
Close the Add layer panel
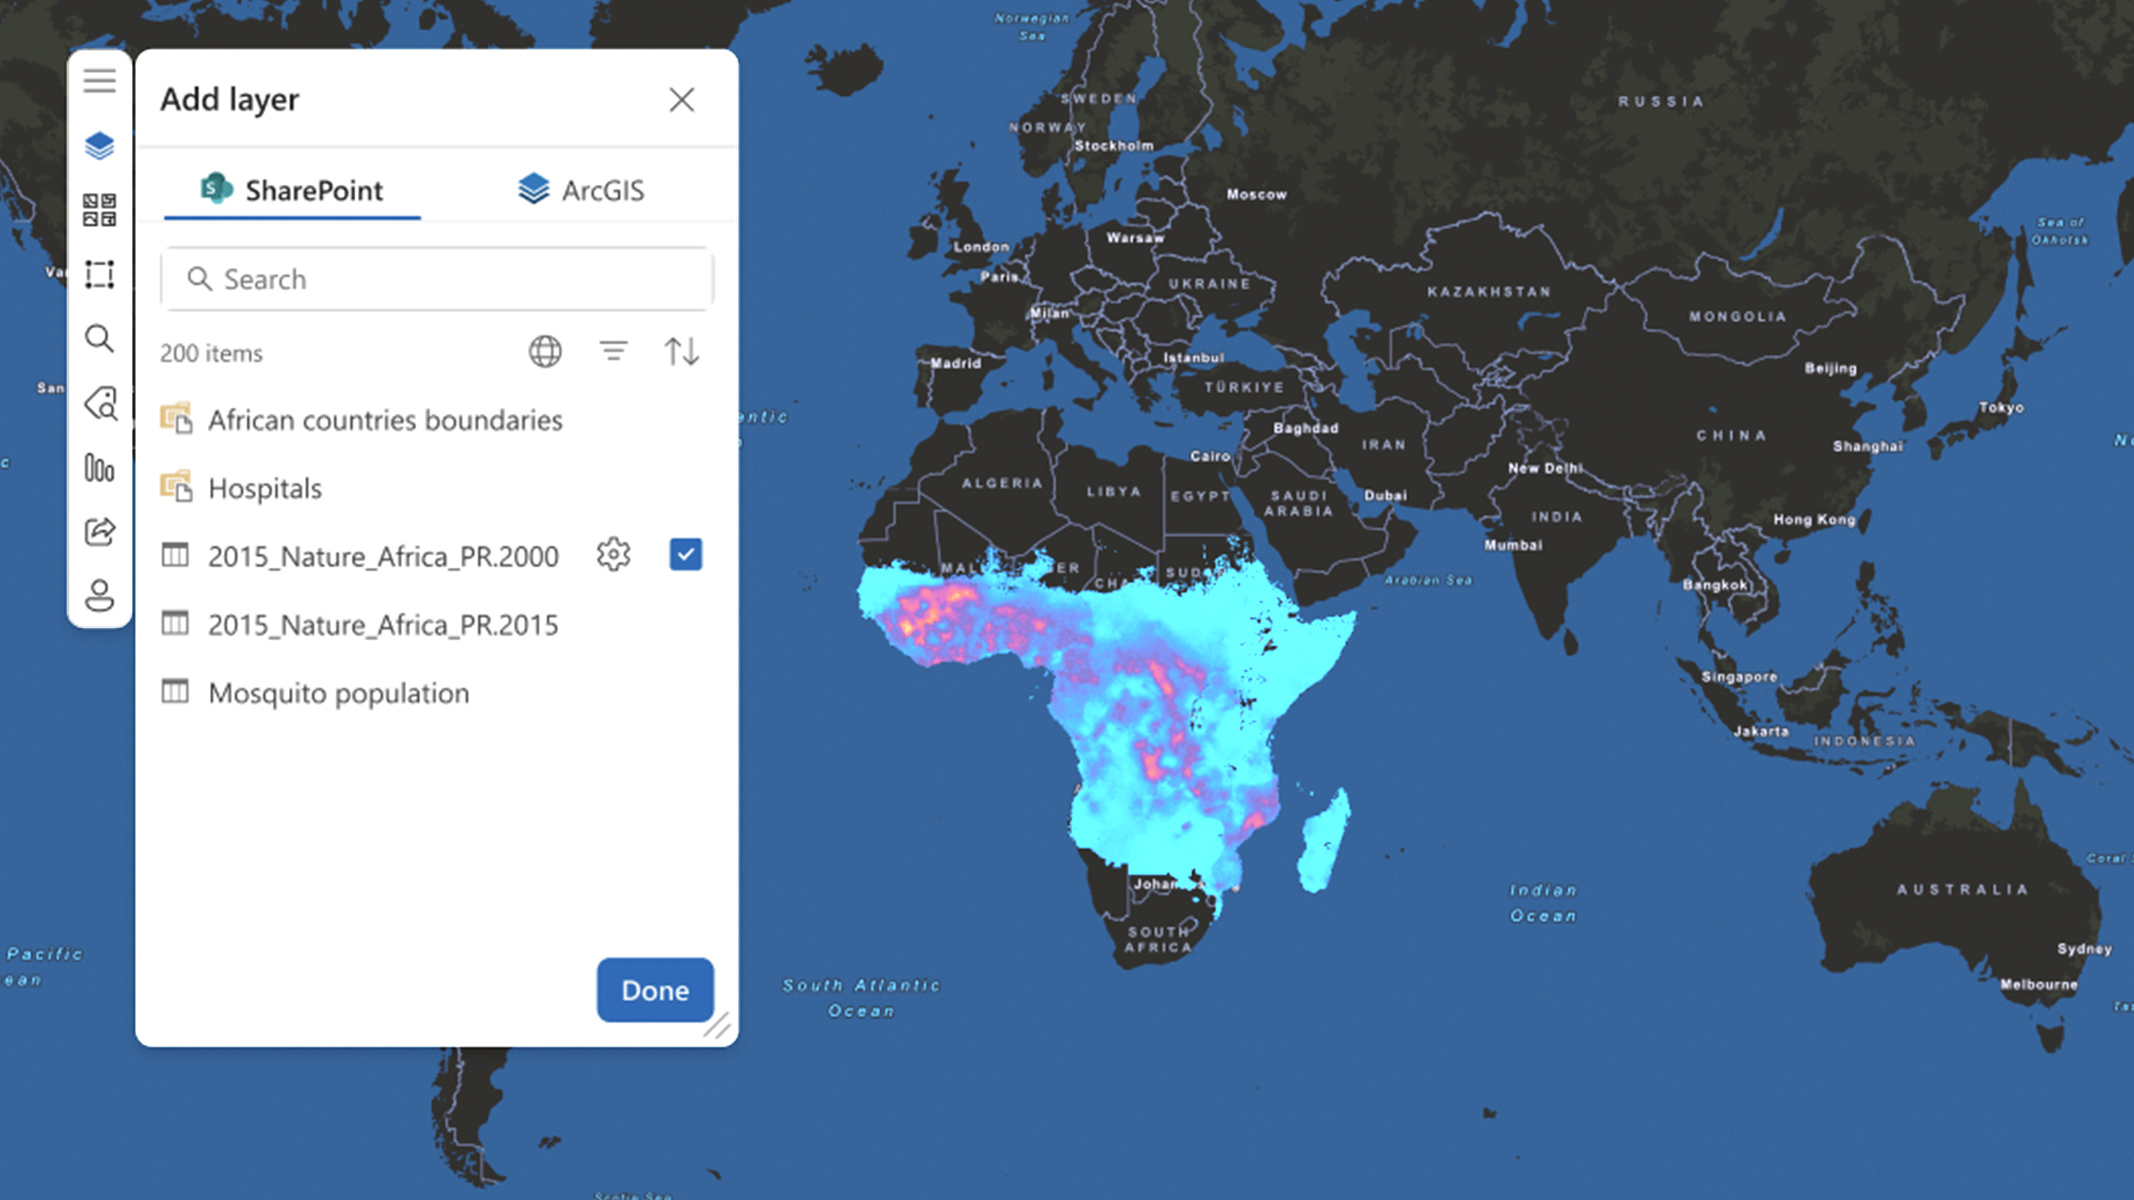click(681, 99)
